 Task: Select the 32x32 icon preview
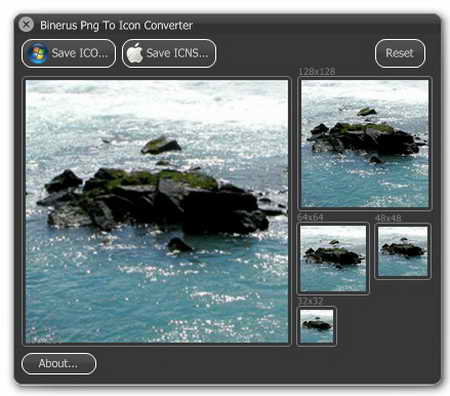pos(316,326)
